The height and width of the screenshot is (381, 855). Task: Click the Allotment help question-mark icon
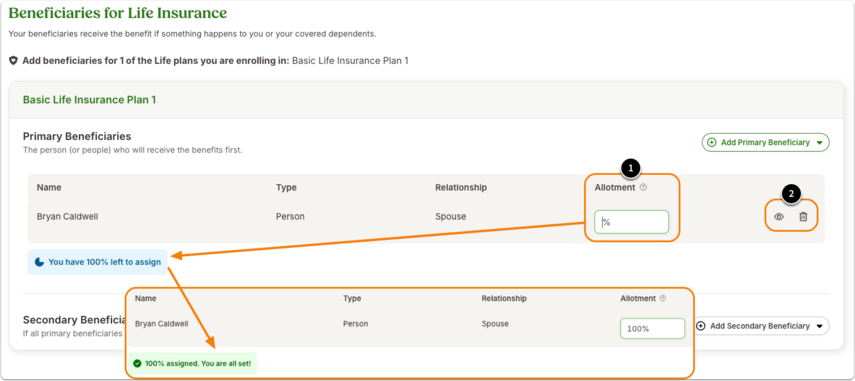(643, 187)
